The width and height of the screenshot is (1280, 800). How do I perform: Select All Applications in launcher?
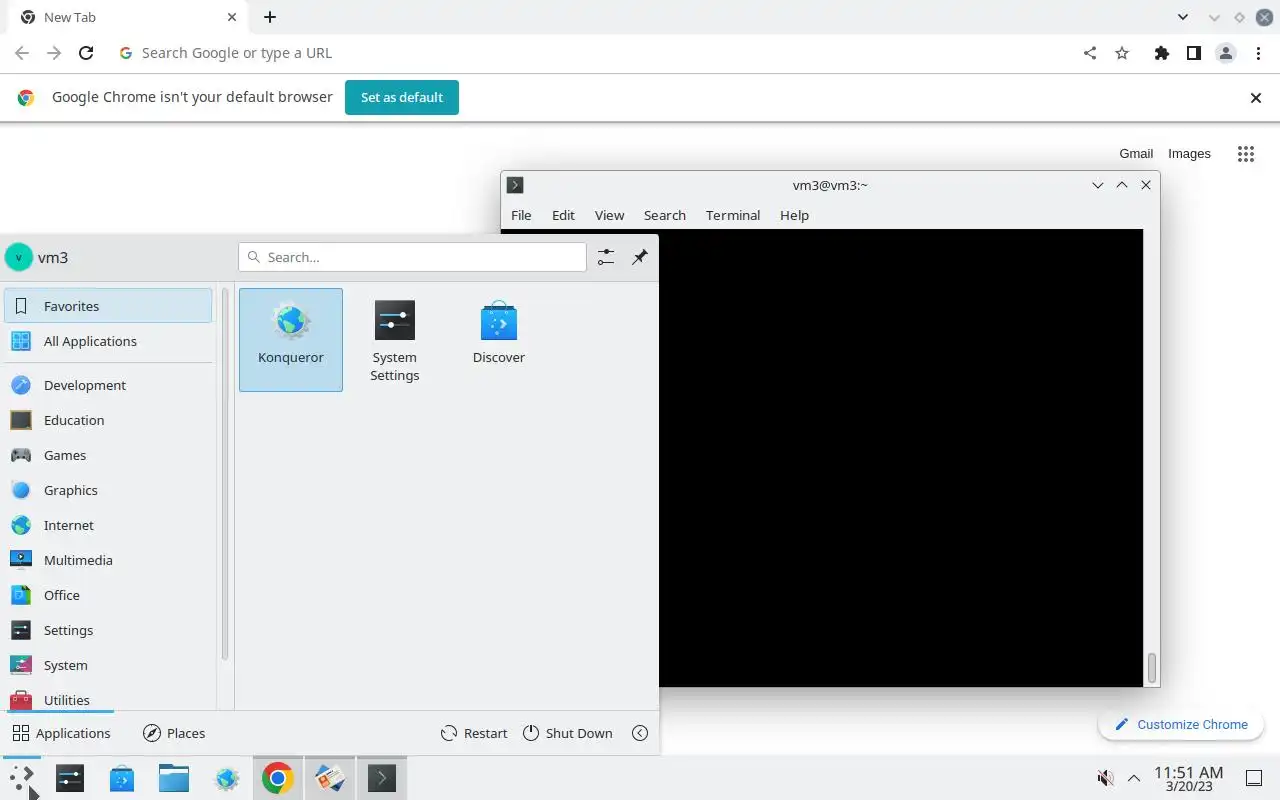(x=108, y=341)
